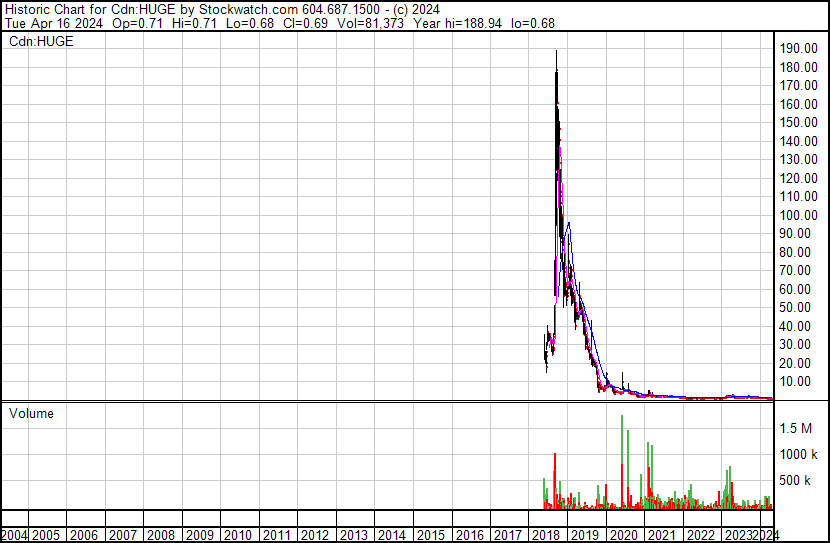Select the 100.00 price axis label
The image size is (830, 543).
(x=800, y=215)
